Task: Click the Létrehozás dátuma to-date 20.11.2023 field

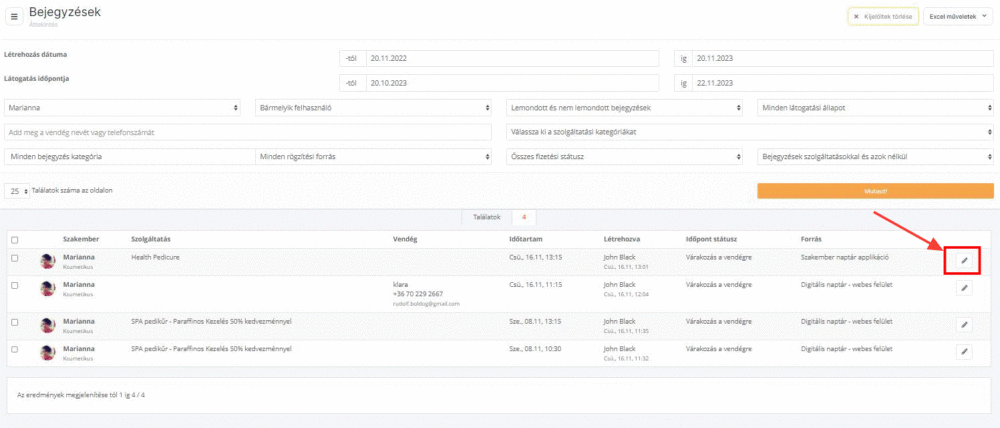Action: point(842,58)
